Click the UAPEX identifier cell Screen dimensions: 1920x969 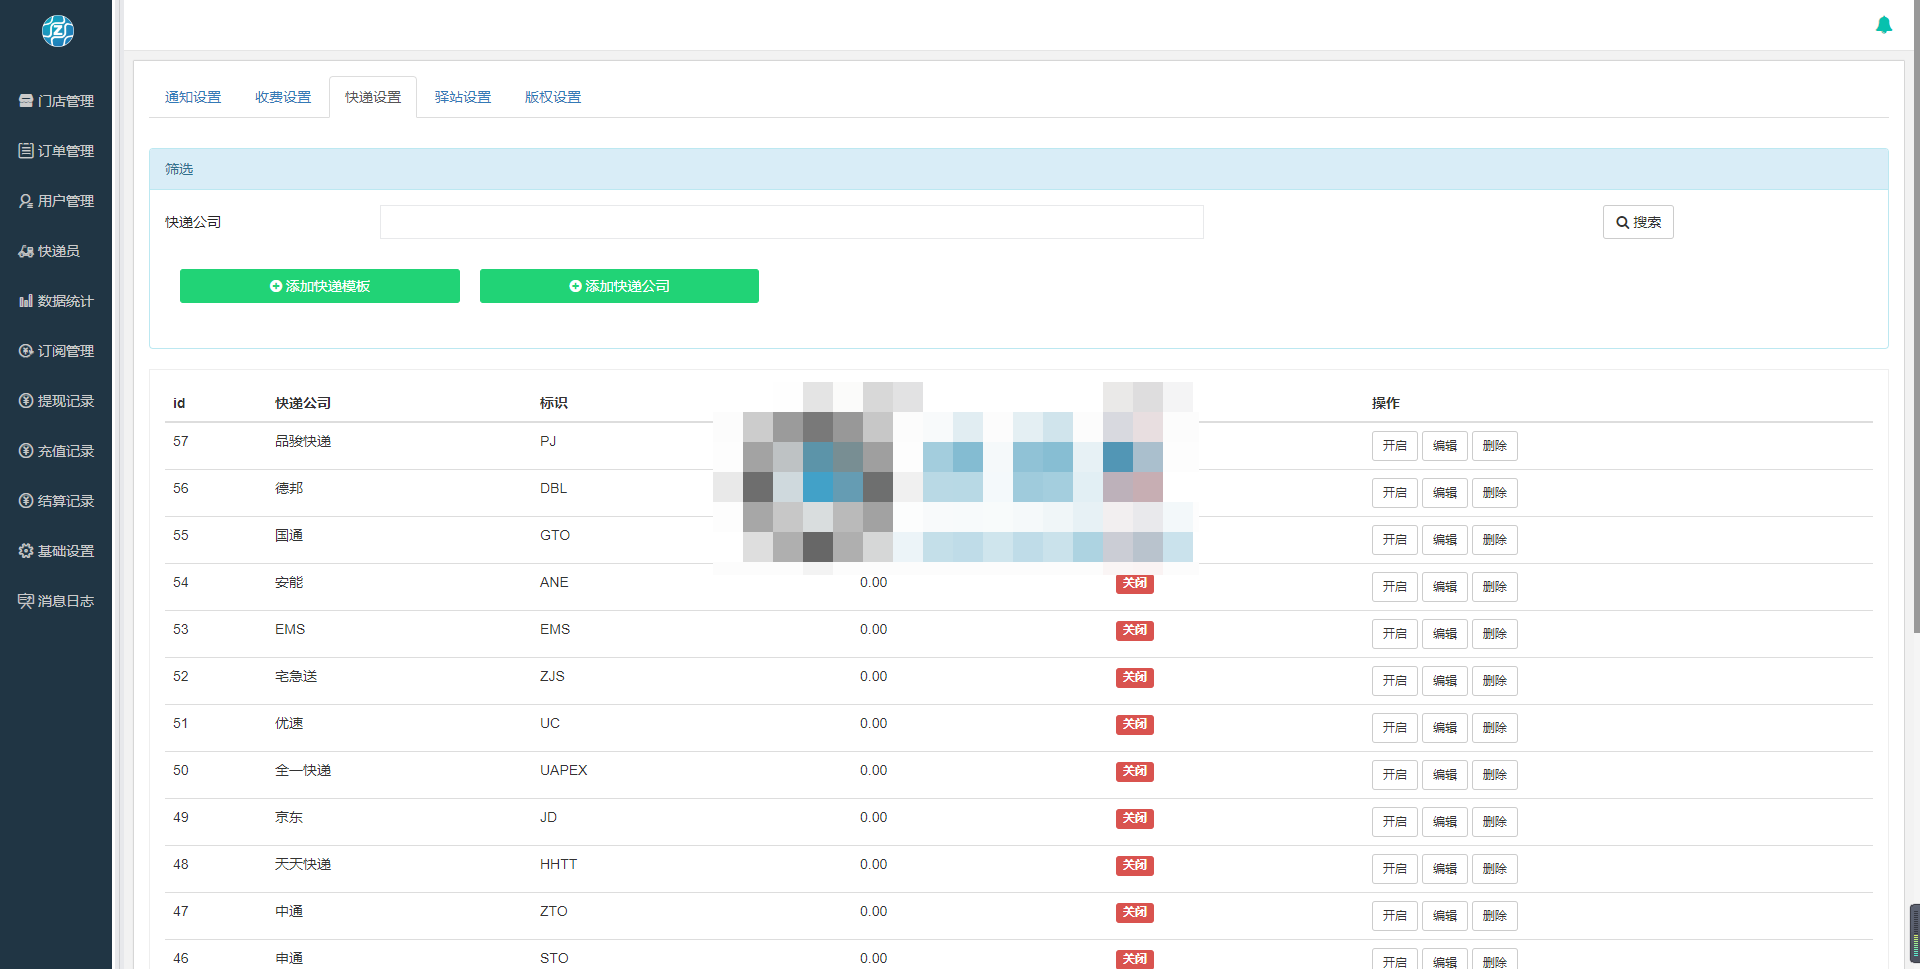coord(563,770)
